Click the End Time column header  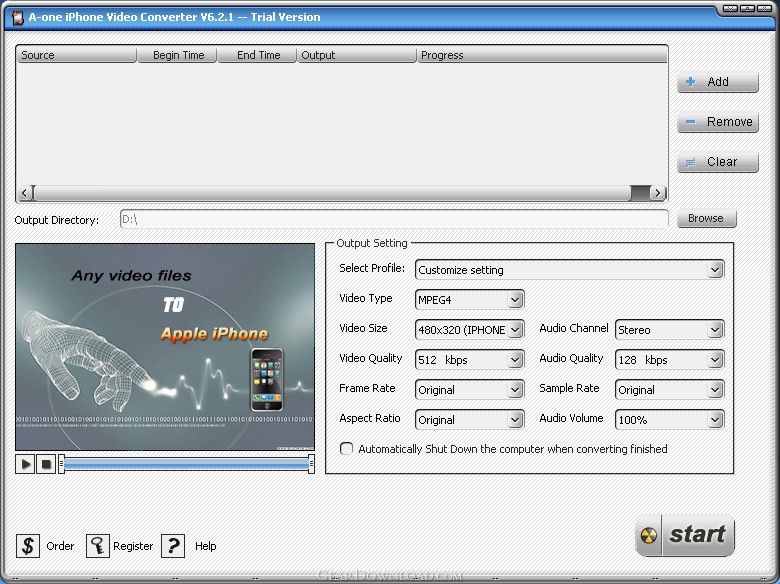257,55
